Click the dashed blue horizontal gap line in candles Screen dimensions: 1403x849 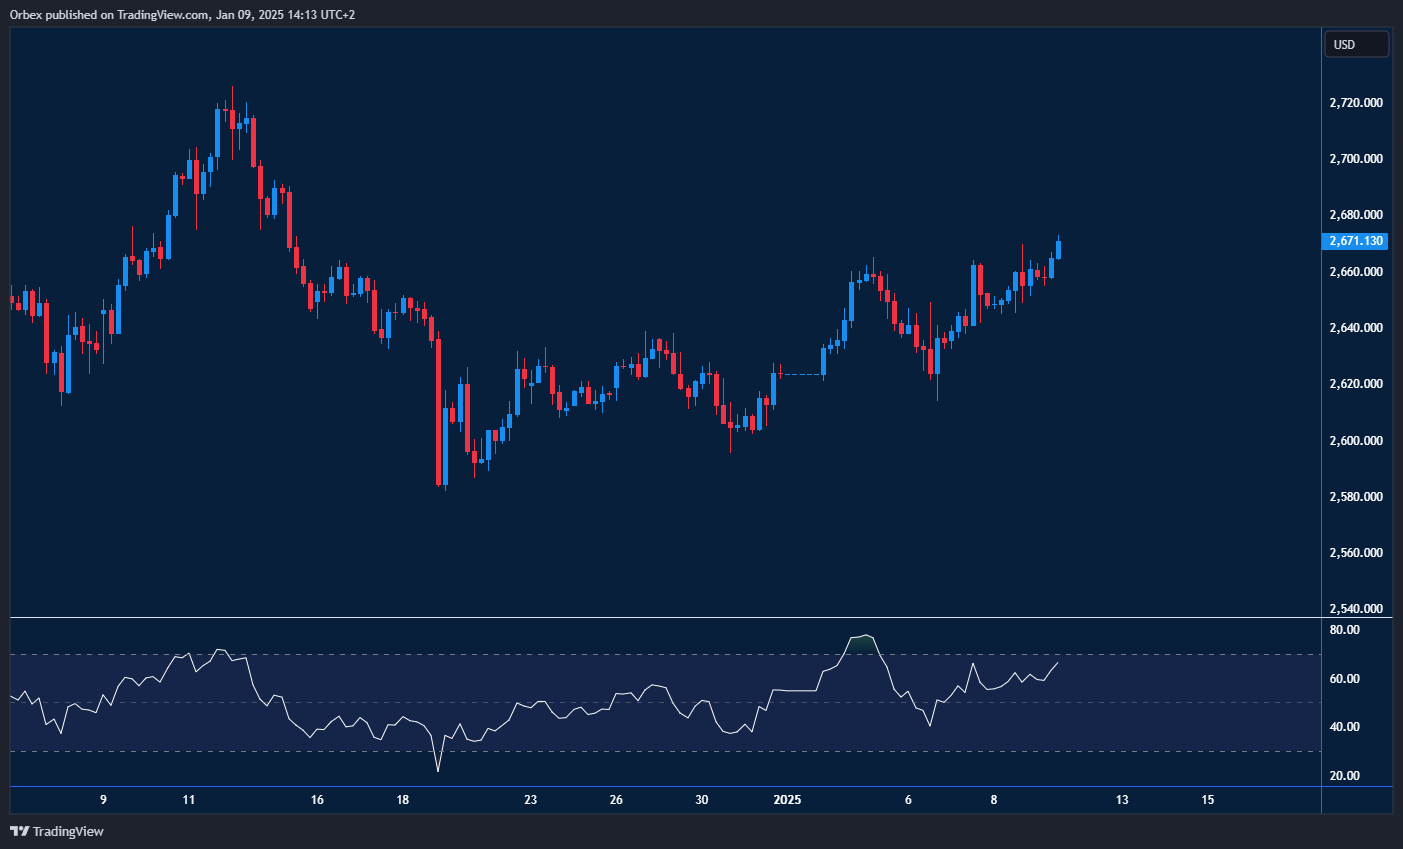(799, 374)
